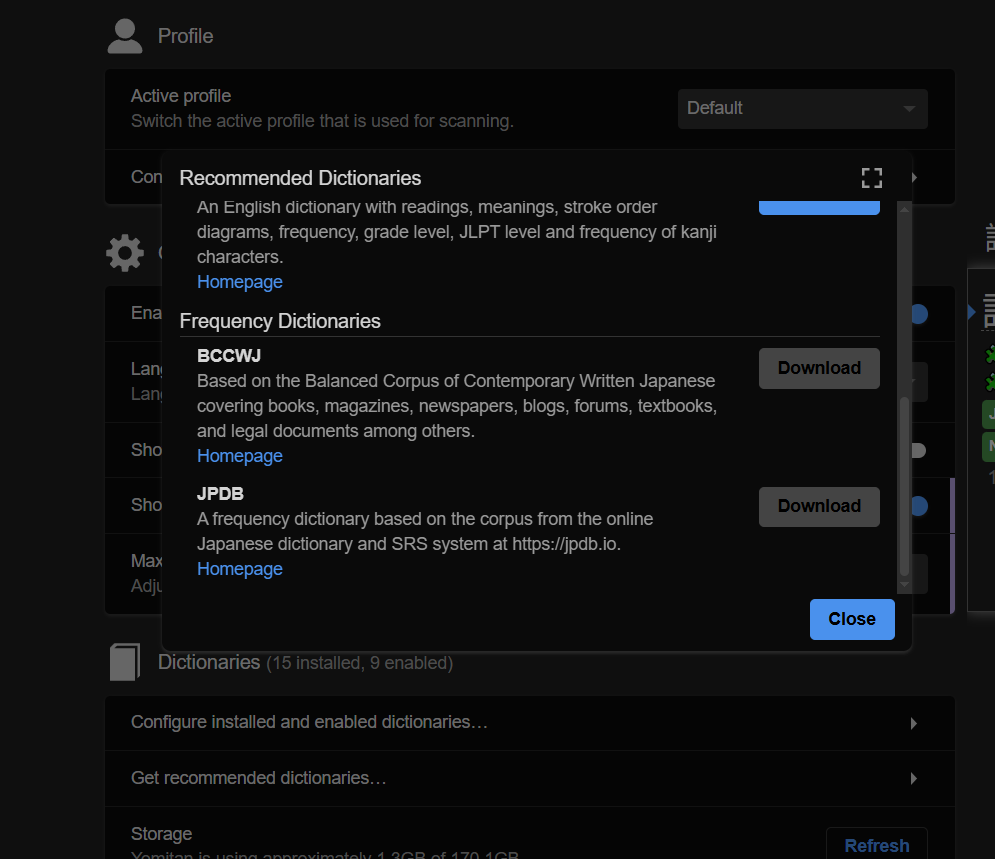The width and height of the screenshot is (995, 859).
Task: Toggle the gray off switch behind the dialog
Action: 918,450
